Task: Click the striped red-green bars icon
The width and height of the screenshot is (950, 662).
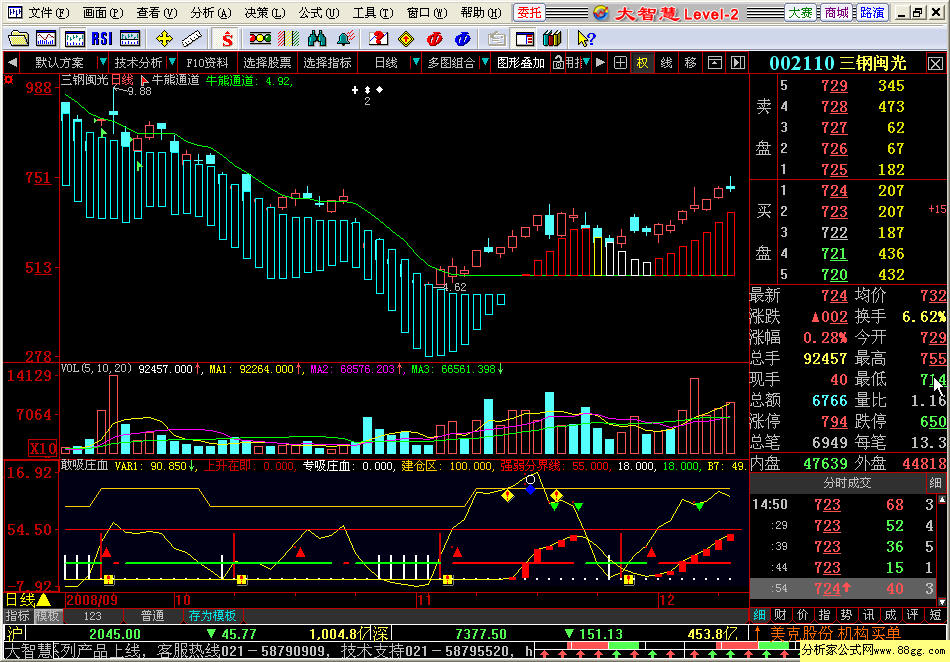Action: coord(288,39)
